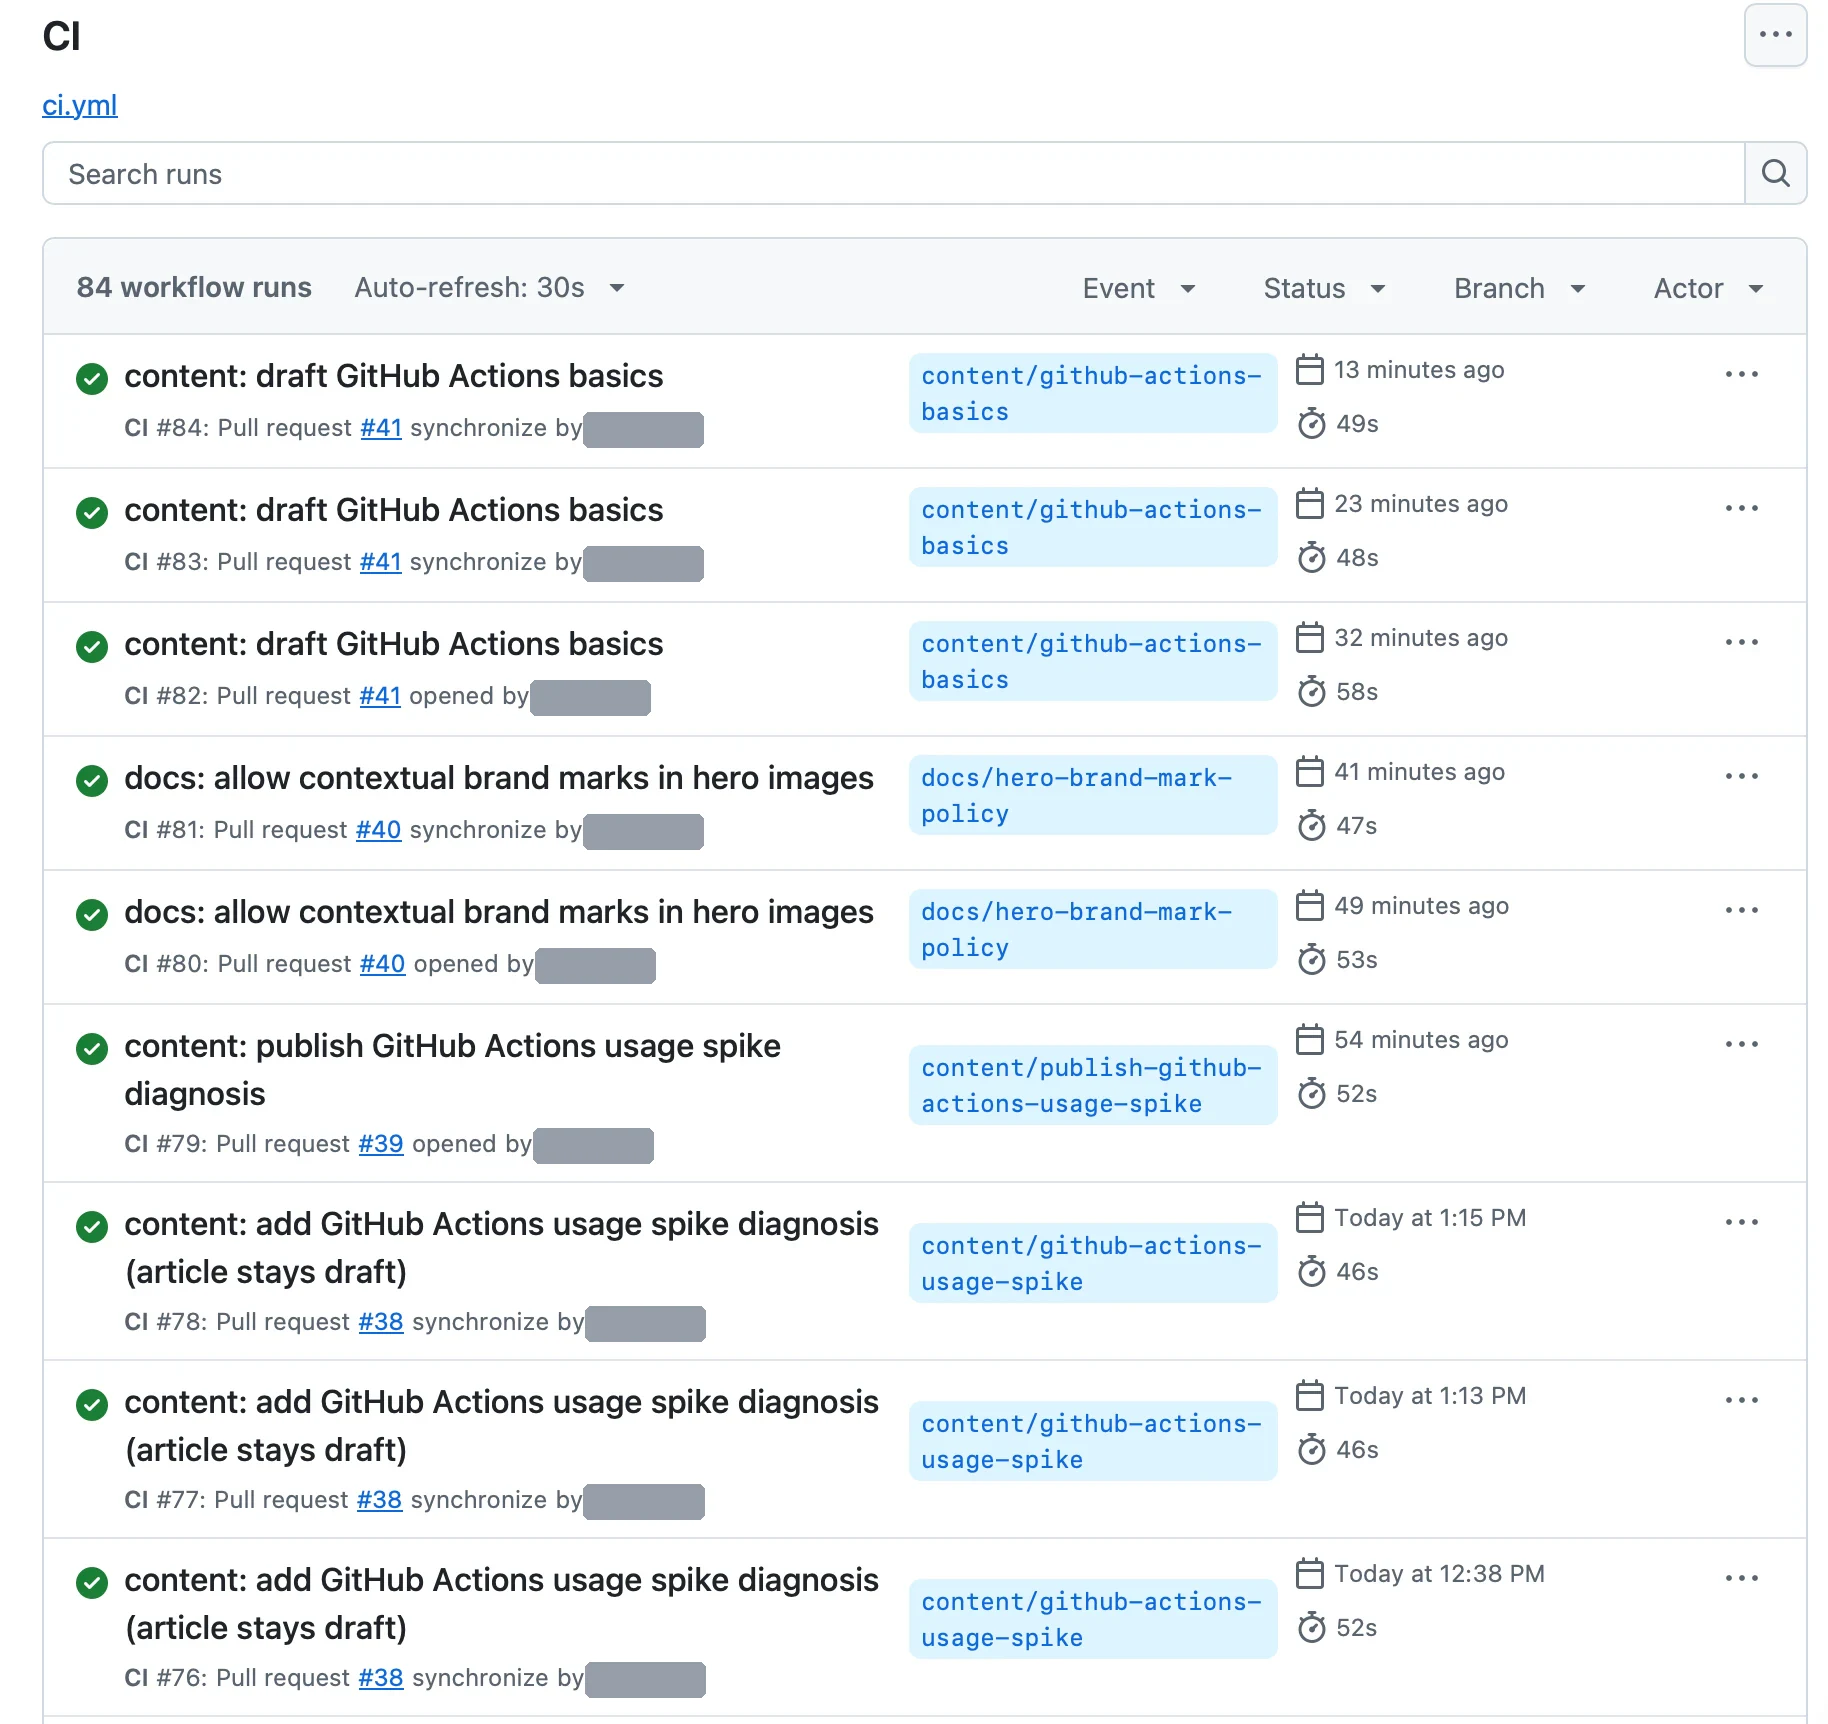Open the Branch filter dropdown
Screen dimensions: 1828x1724
coord(1519,288)
